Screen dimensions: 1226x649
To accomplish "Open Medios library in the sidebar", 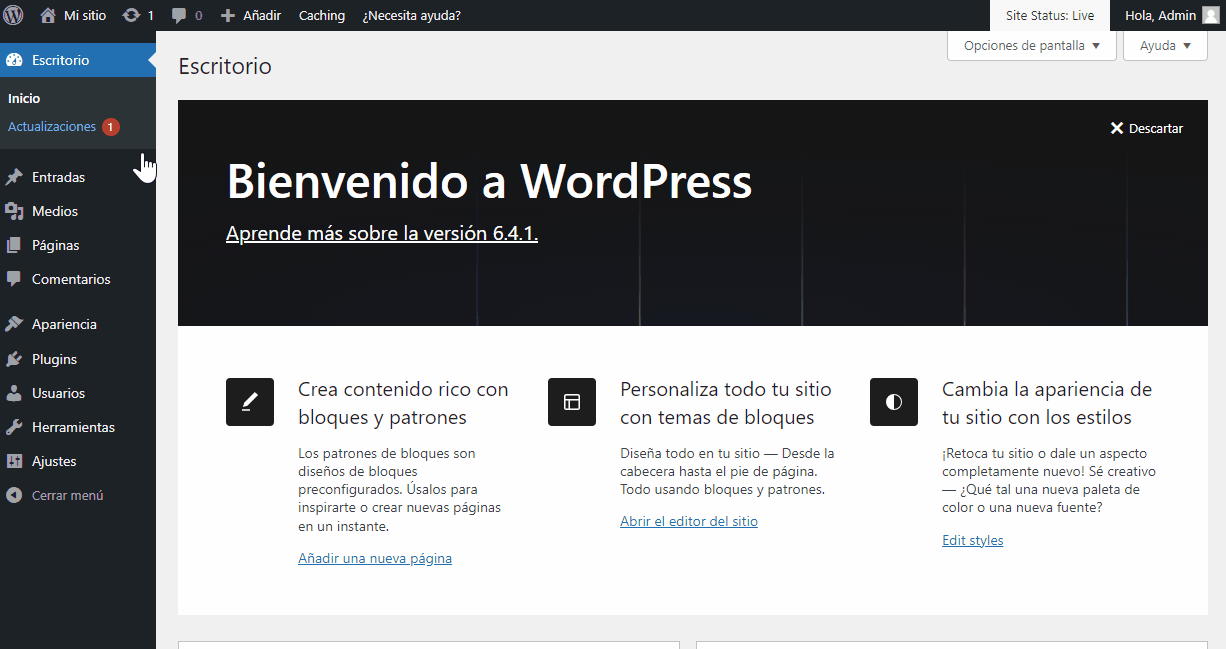I will [78, 211].
